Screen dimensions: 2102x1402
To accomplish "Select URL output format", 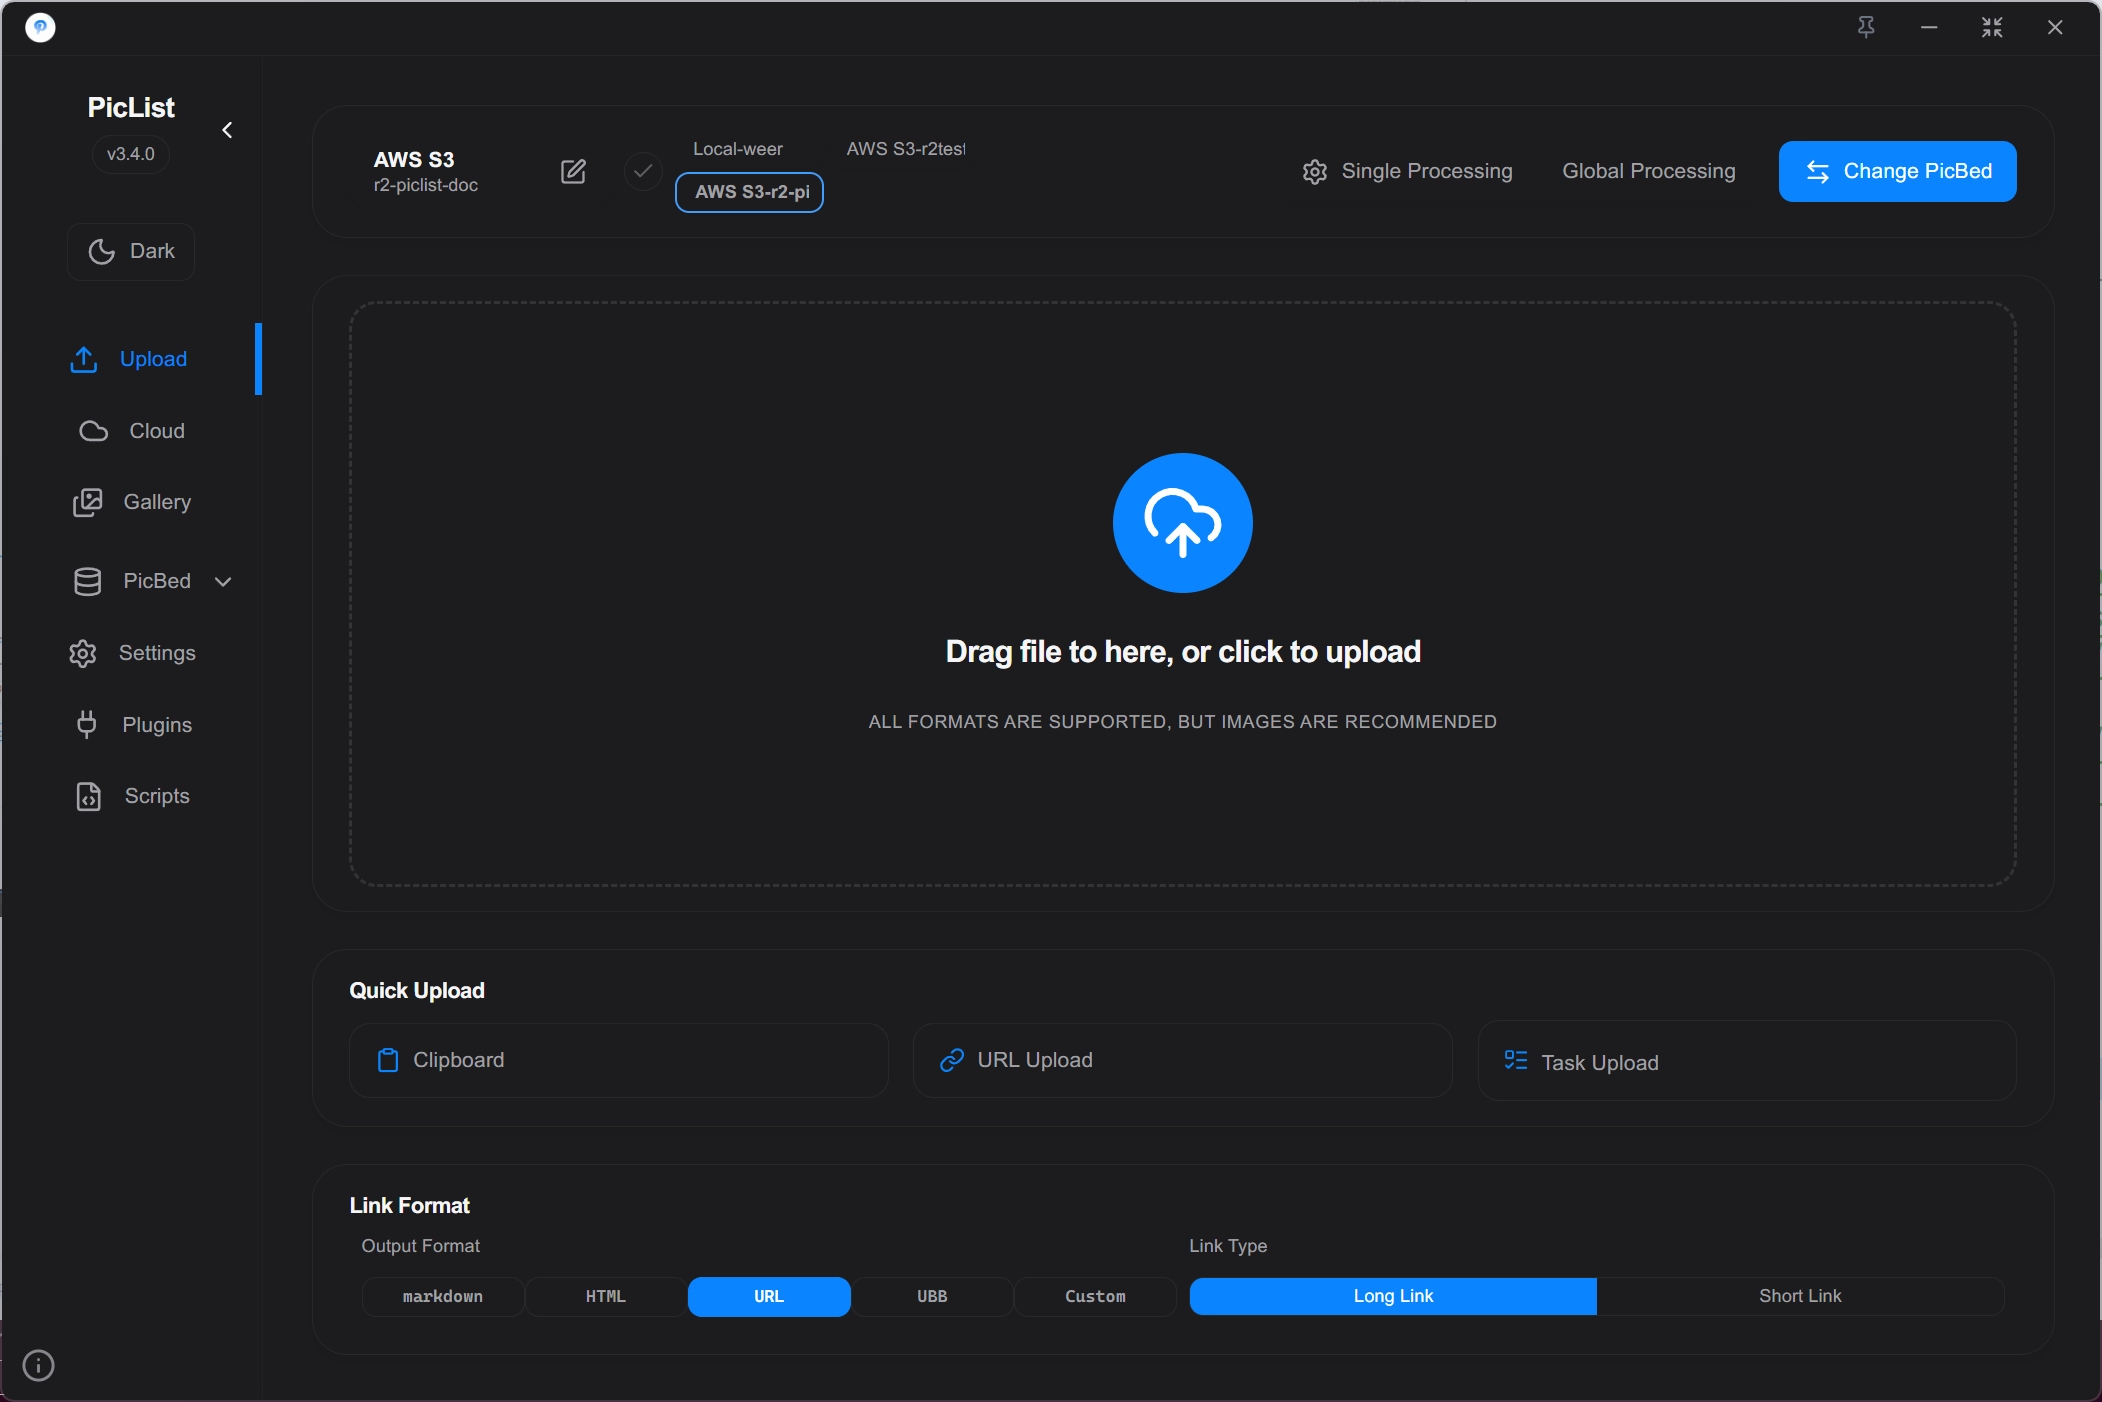I will point(769,1296).
